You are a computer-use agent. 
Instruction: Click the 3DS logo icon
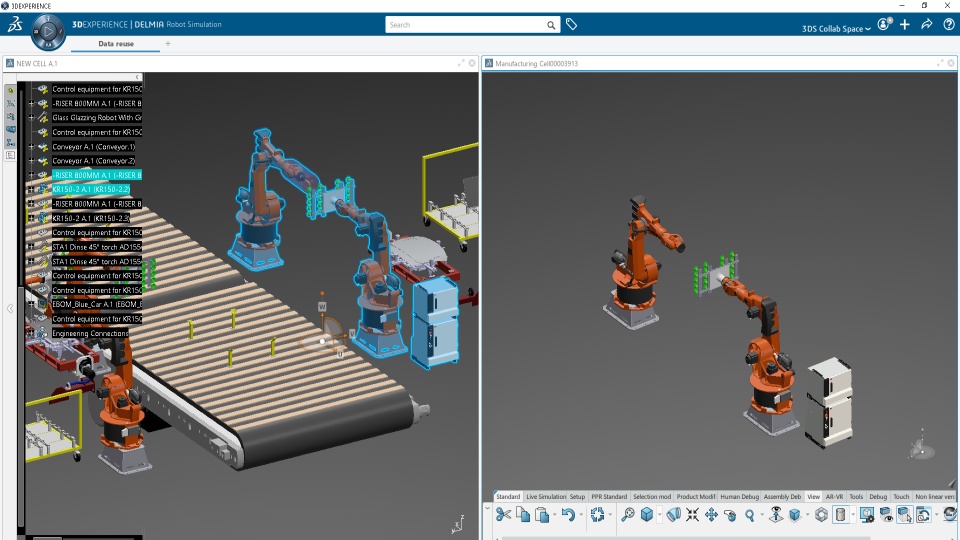pyautogui.click(x=15, y=24)
